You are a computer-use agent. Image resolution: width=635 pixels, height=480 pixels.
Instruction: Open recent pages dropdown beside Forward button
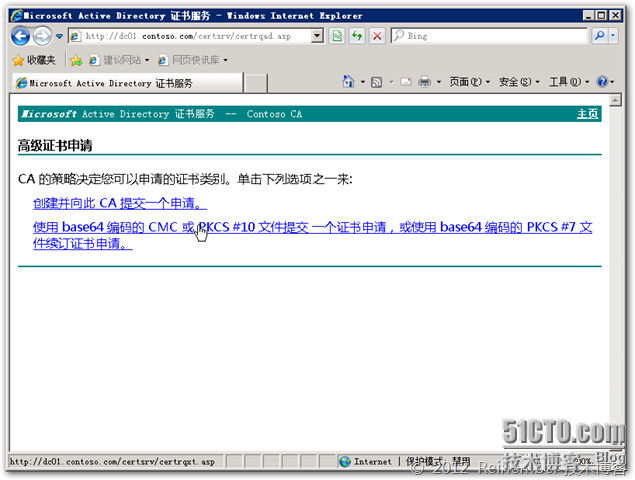coord(59,36)
